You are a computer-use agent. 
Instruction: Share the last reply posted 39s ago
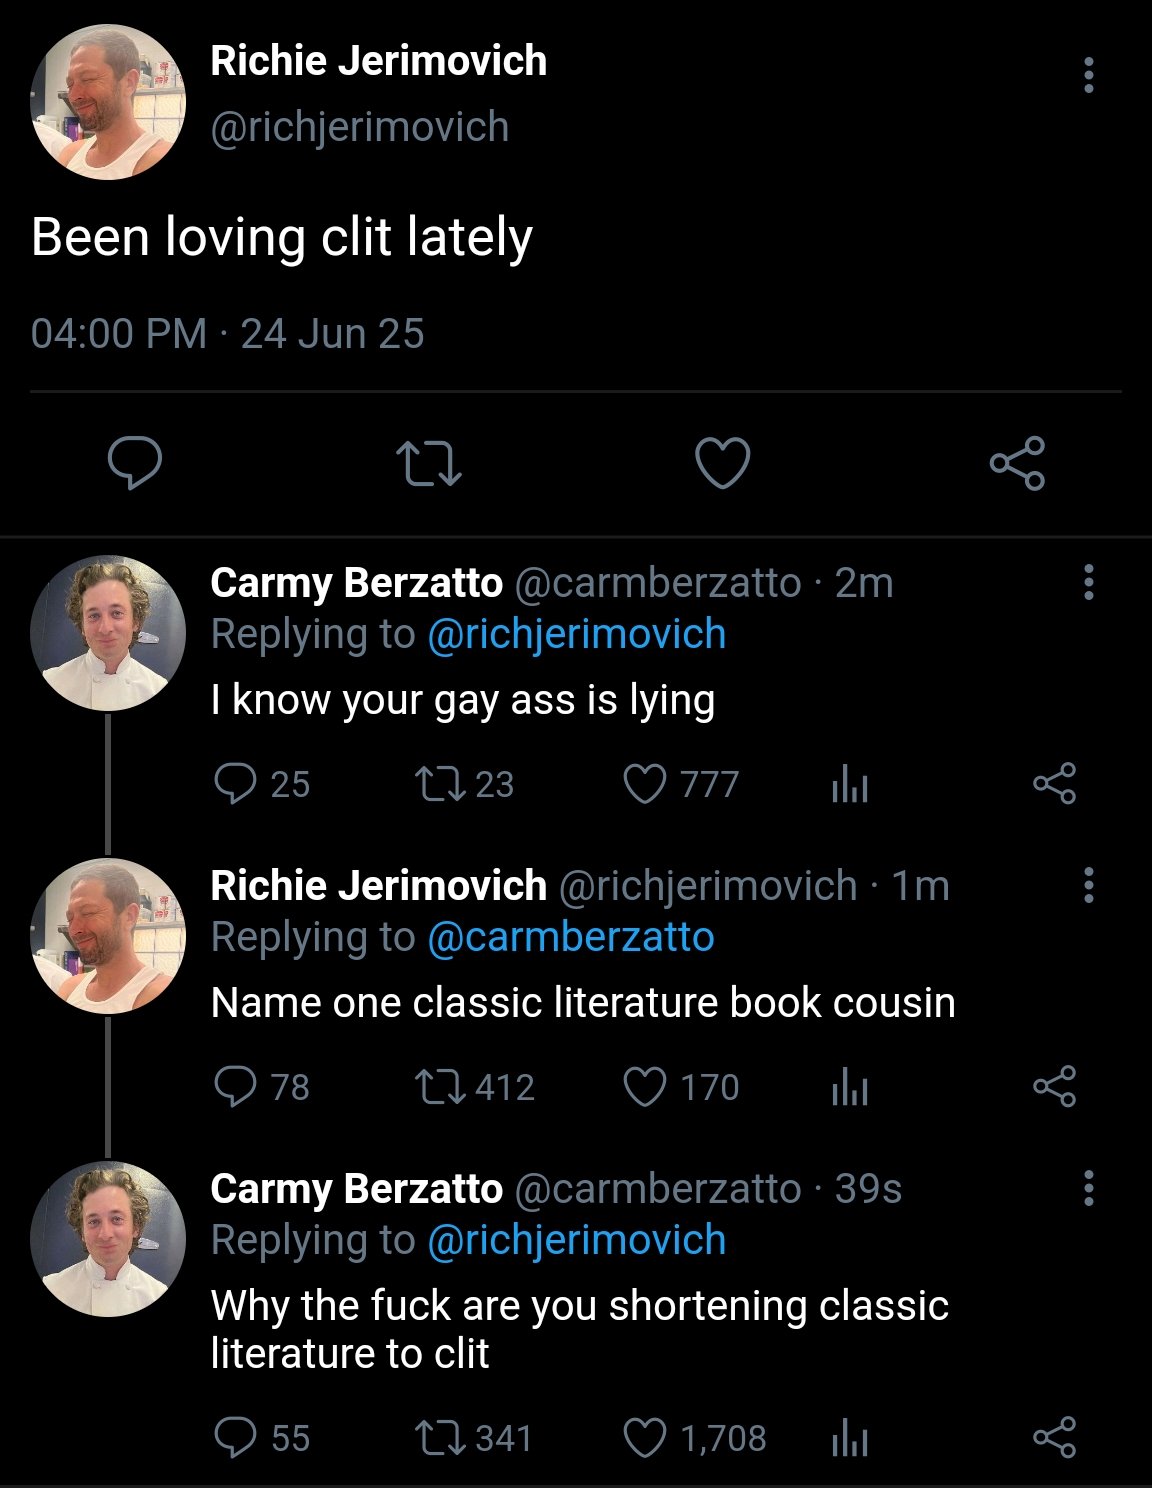1054,1438
